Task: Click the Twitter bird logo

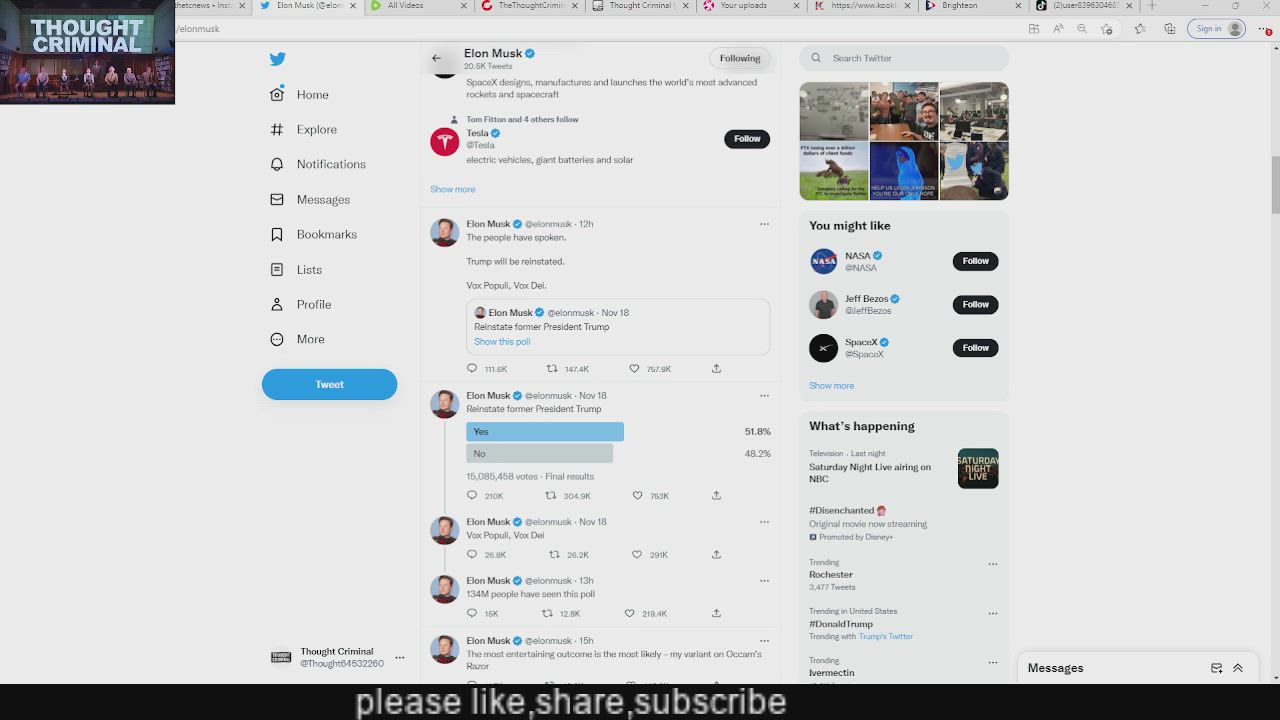Action: 278,59
